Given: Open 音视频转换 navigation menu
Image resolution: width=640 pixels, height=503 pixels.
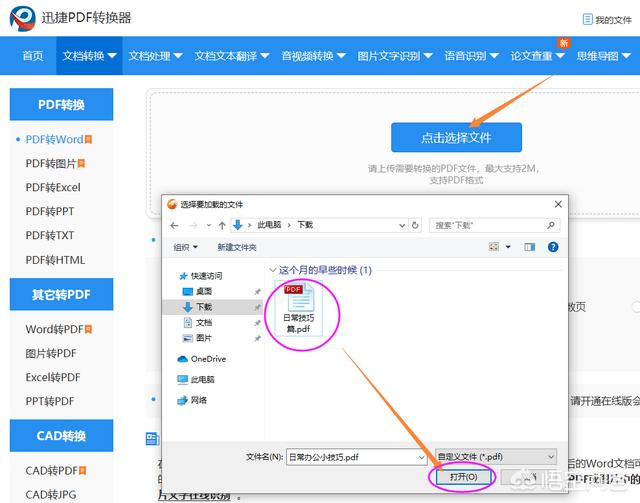Looking at the screenshot, I should (x=313, y=56).
